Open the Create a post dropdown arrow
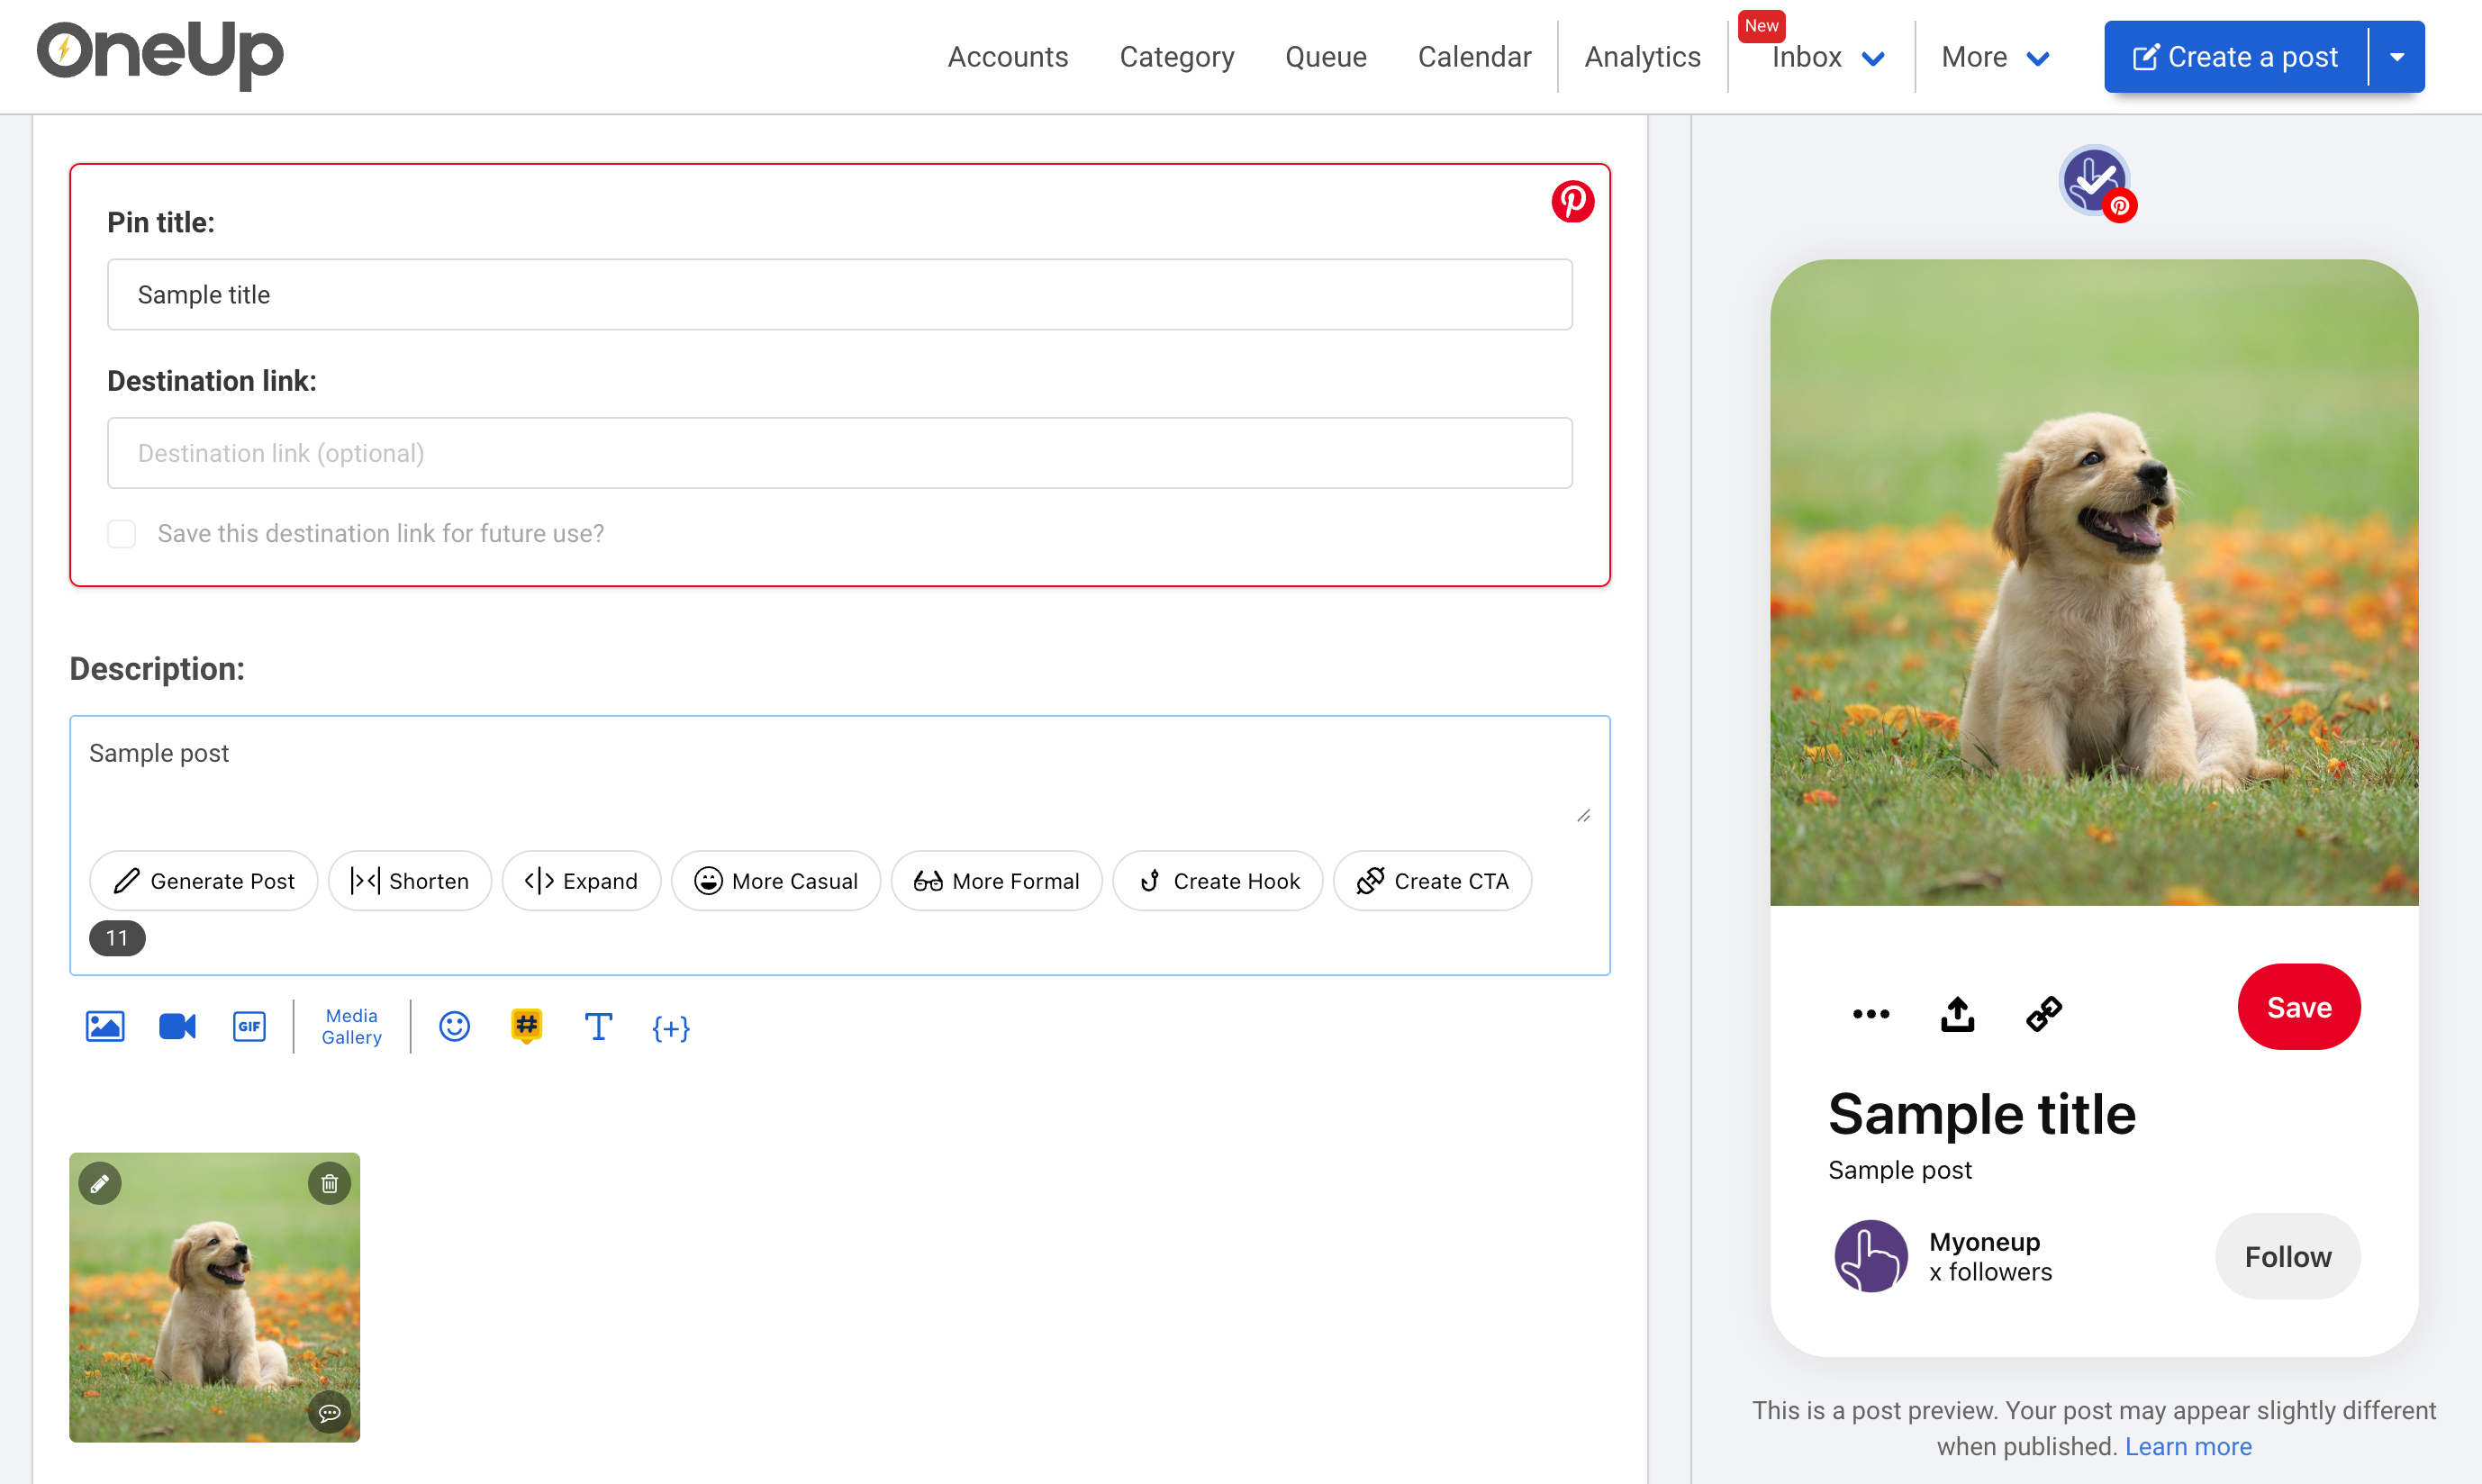 point(2396,57)
